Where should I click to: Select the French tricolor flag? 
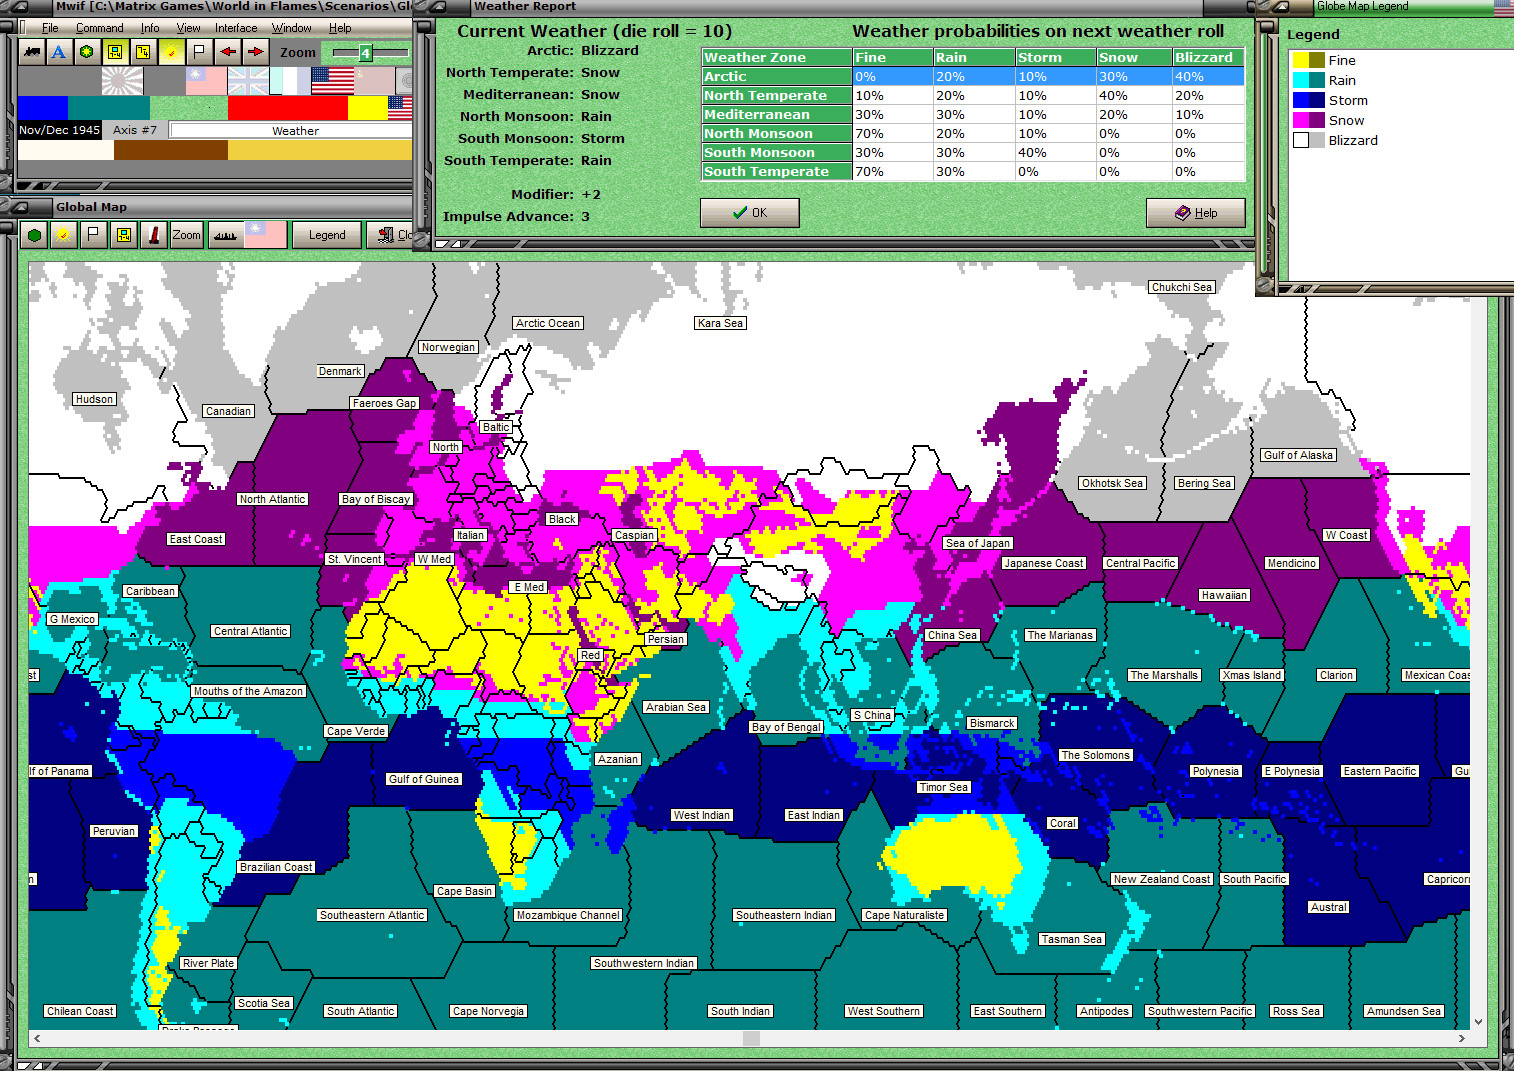coord(290,81)
